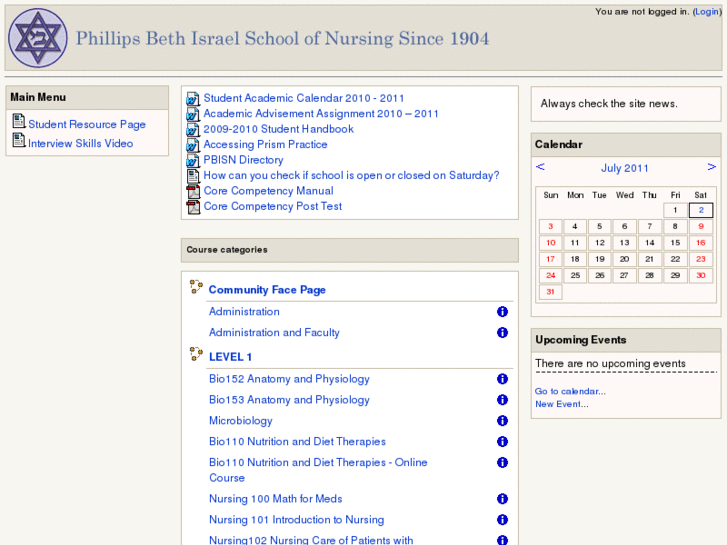This screenshot has width=727, height=545.
Task: Open Bio110 Nutrition Online Course link
Action: [318, 470]
